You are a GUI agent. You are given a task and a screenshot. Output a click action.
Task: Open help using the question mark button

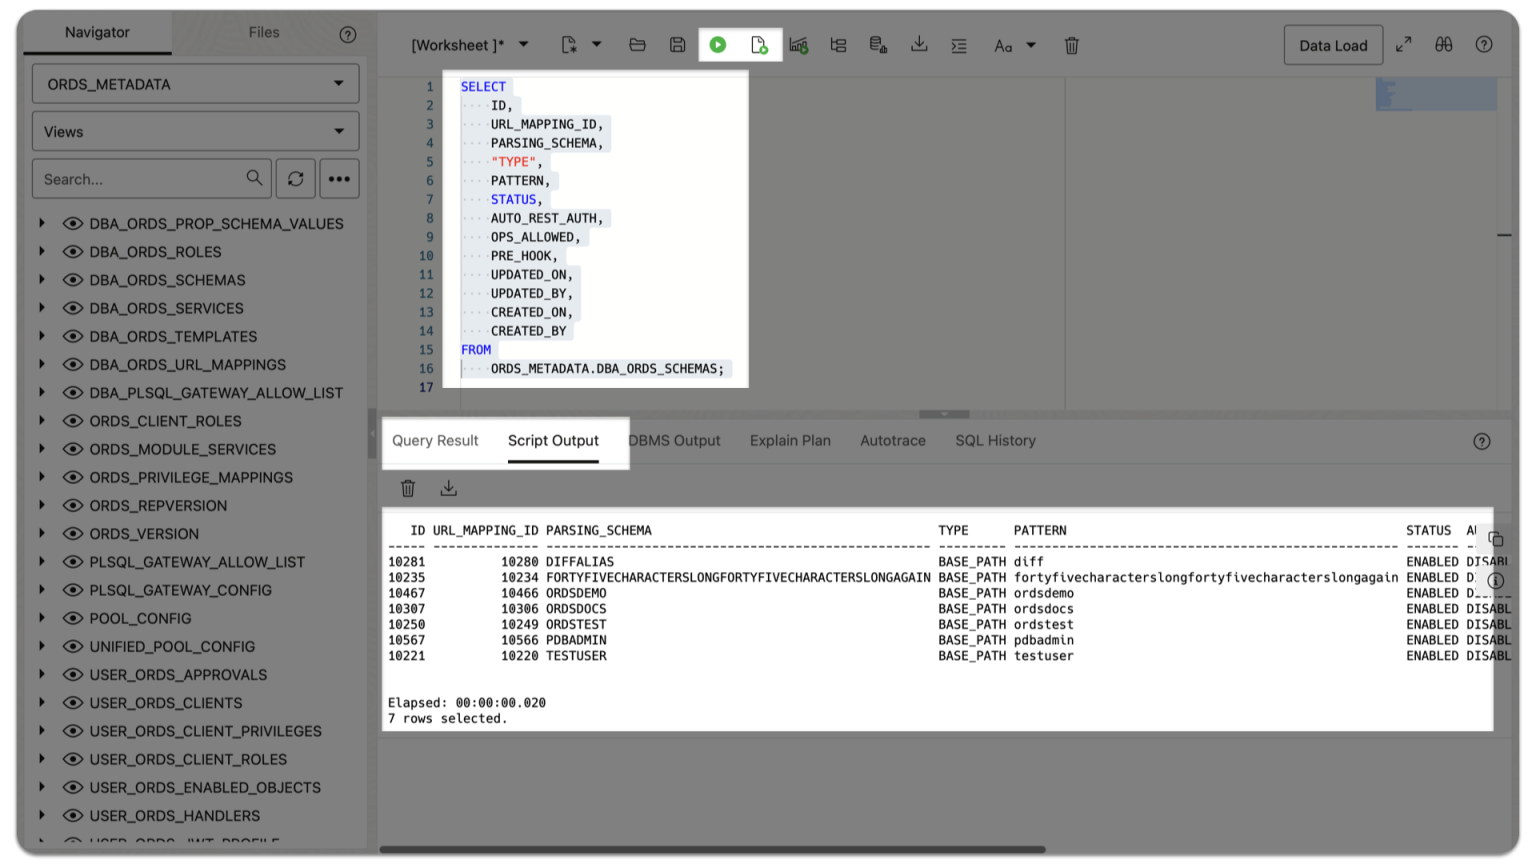click(1484, 44)
